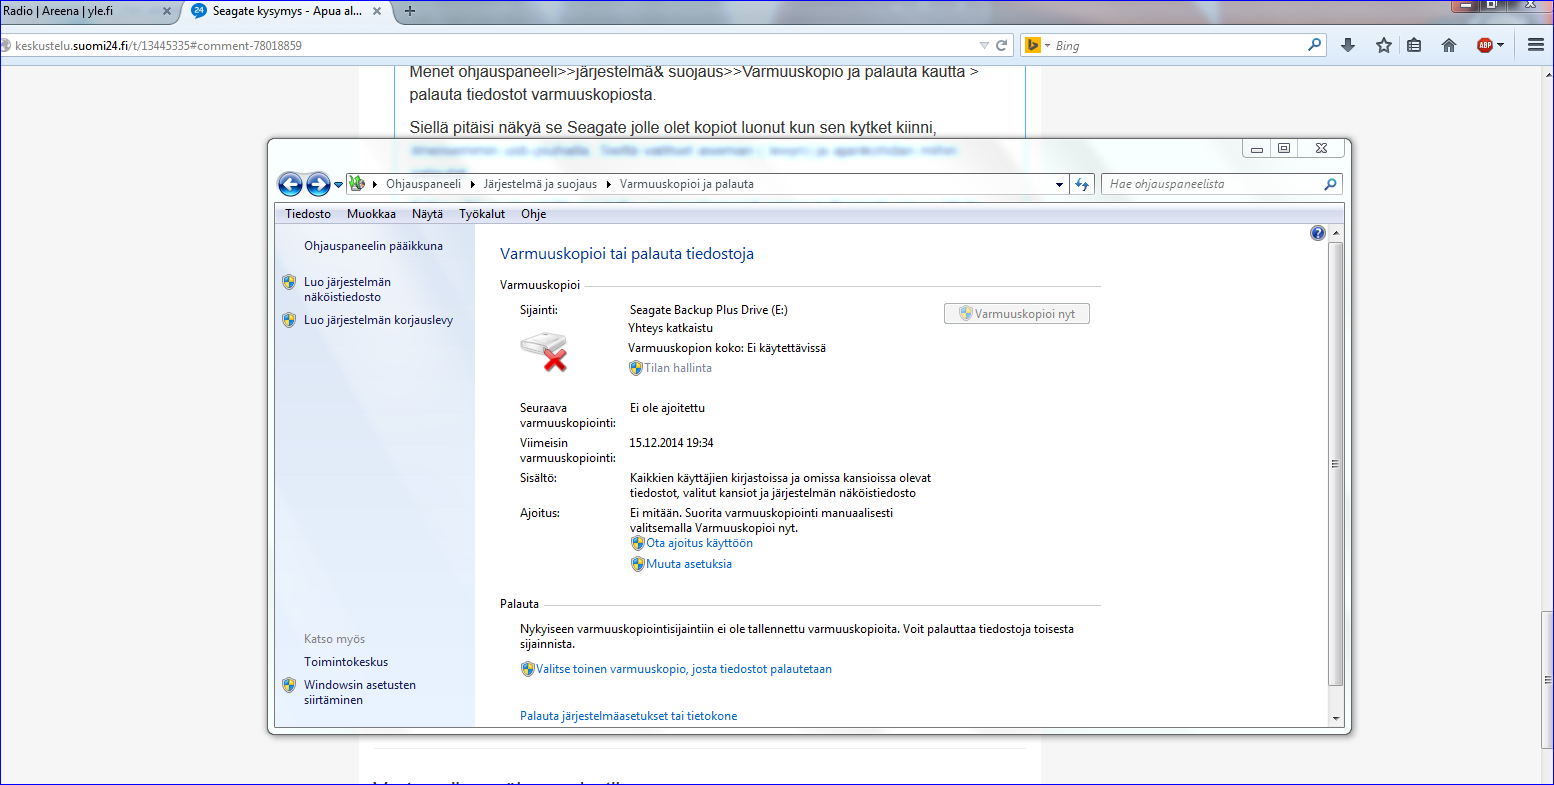Open the Control Panel address bar dropdown
Screen dimensions: 1554x785
(1060, 184)
